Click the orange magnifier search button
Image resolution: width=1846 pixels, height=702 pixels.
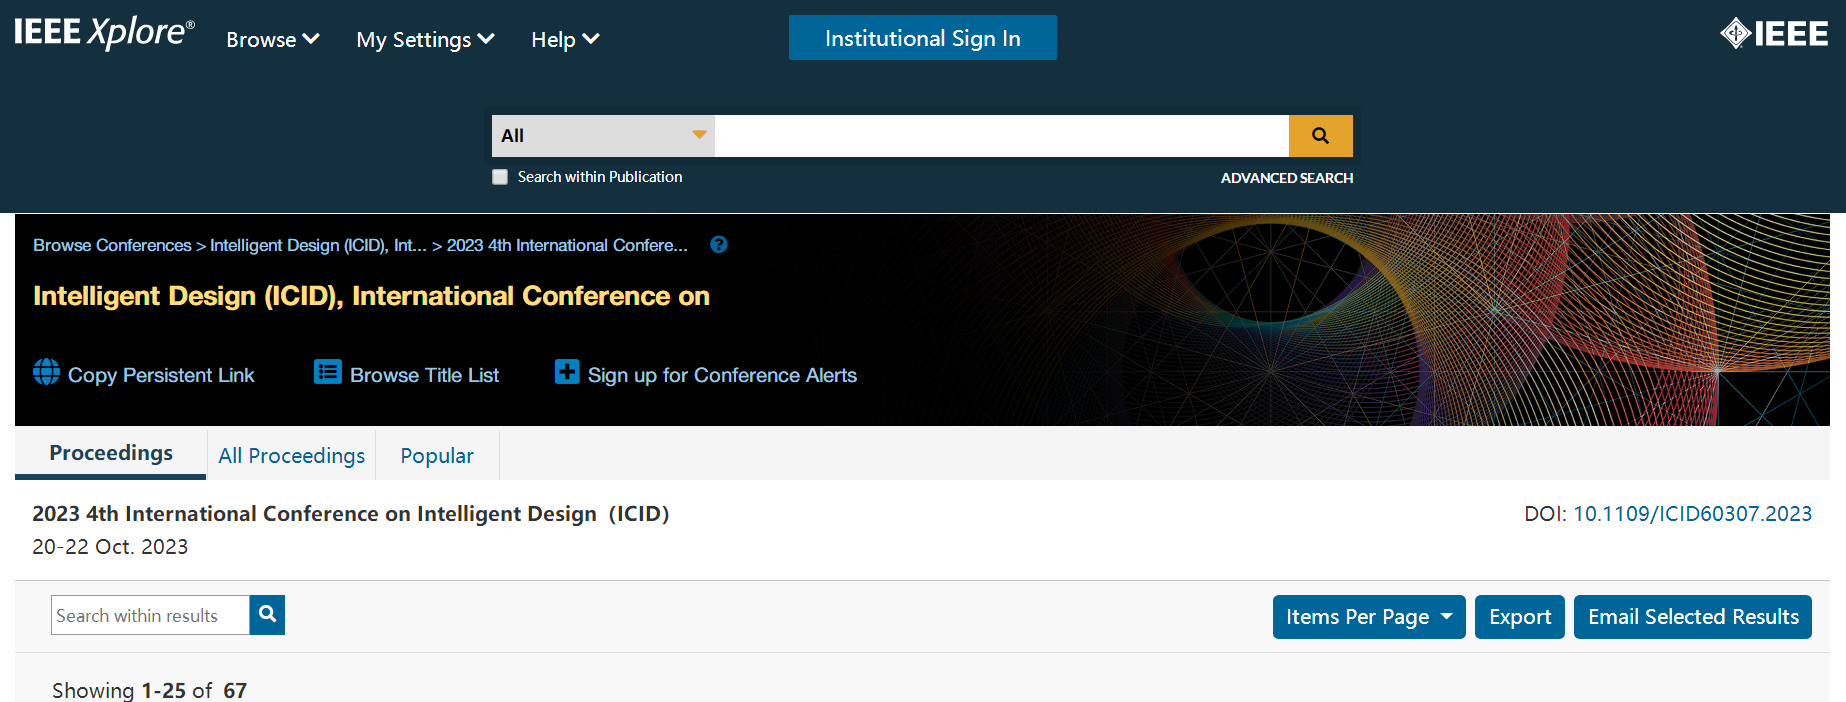tap(1320, 136)
